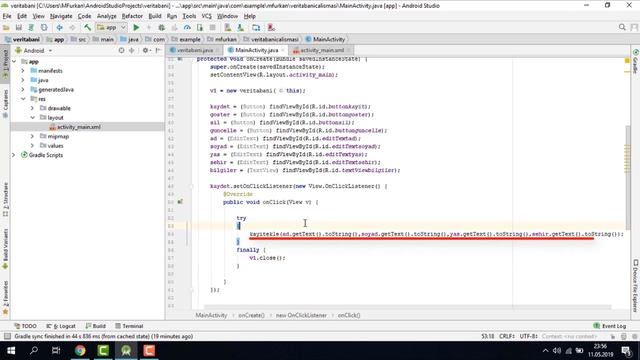Click the onCreate() breadcrumb below the editor
640x360 pixels.
[251, 316]
